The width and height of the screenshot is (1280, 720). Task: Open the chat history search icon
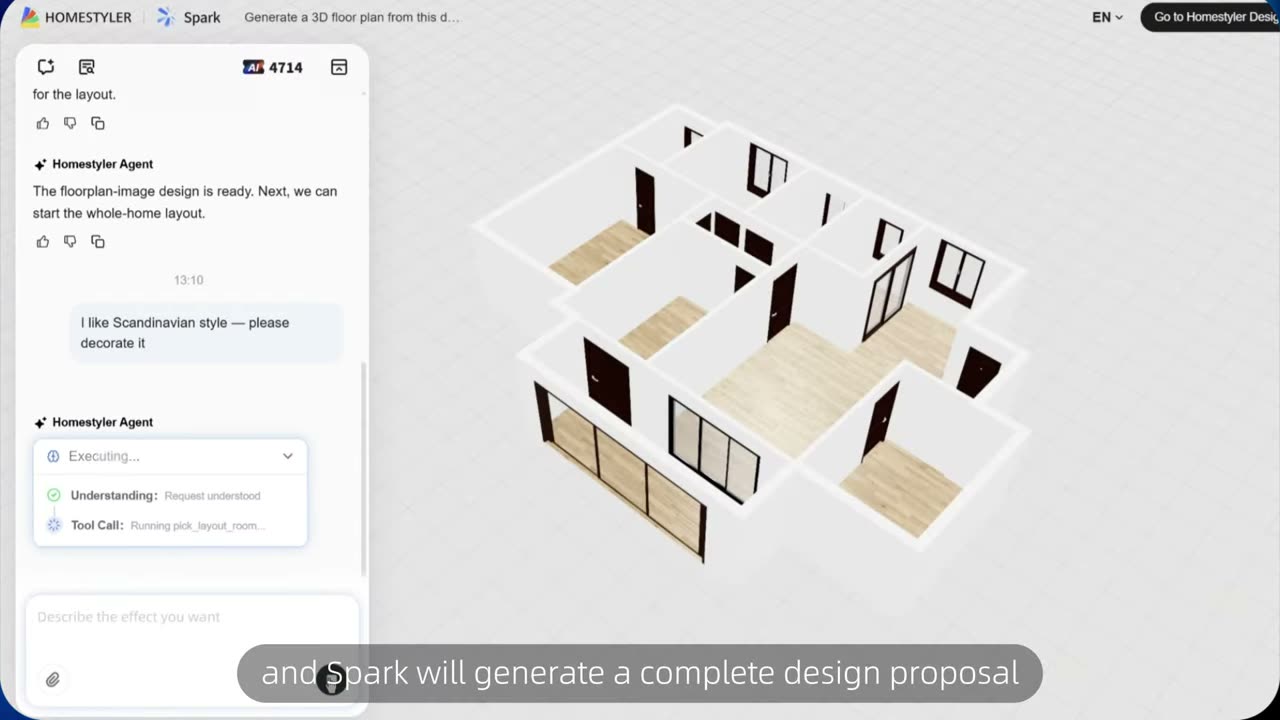[87, 67]
